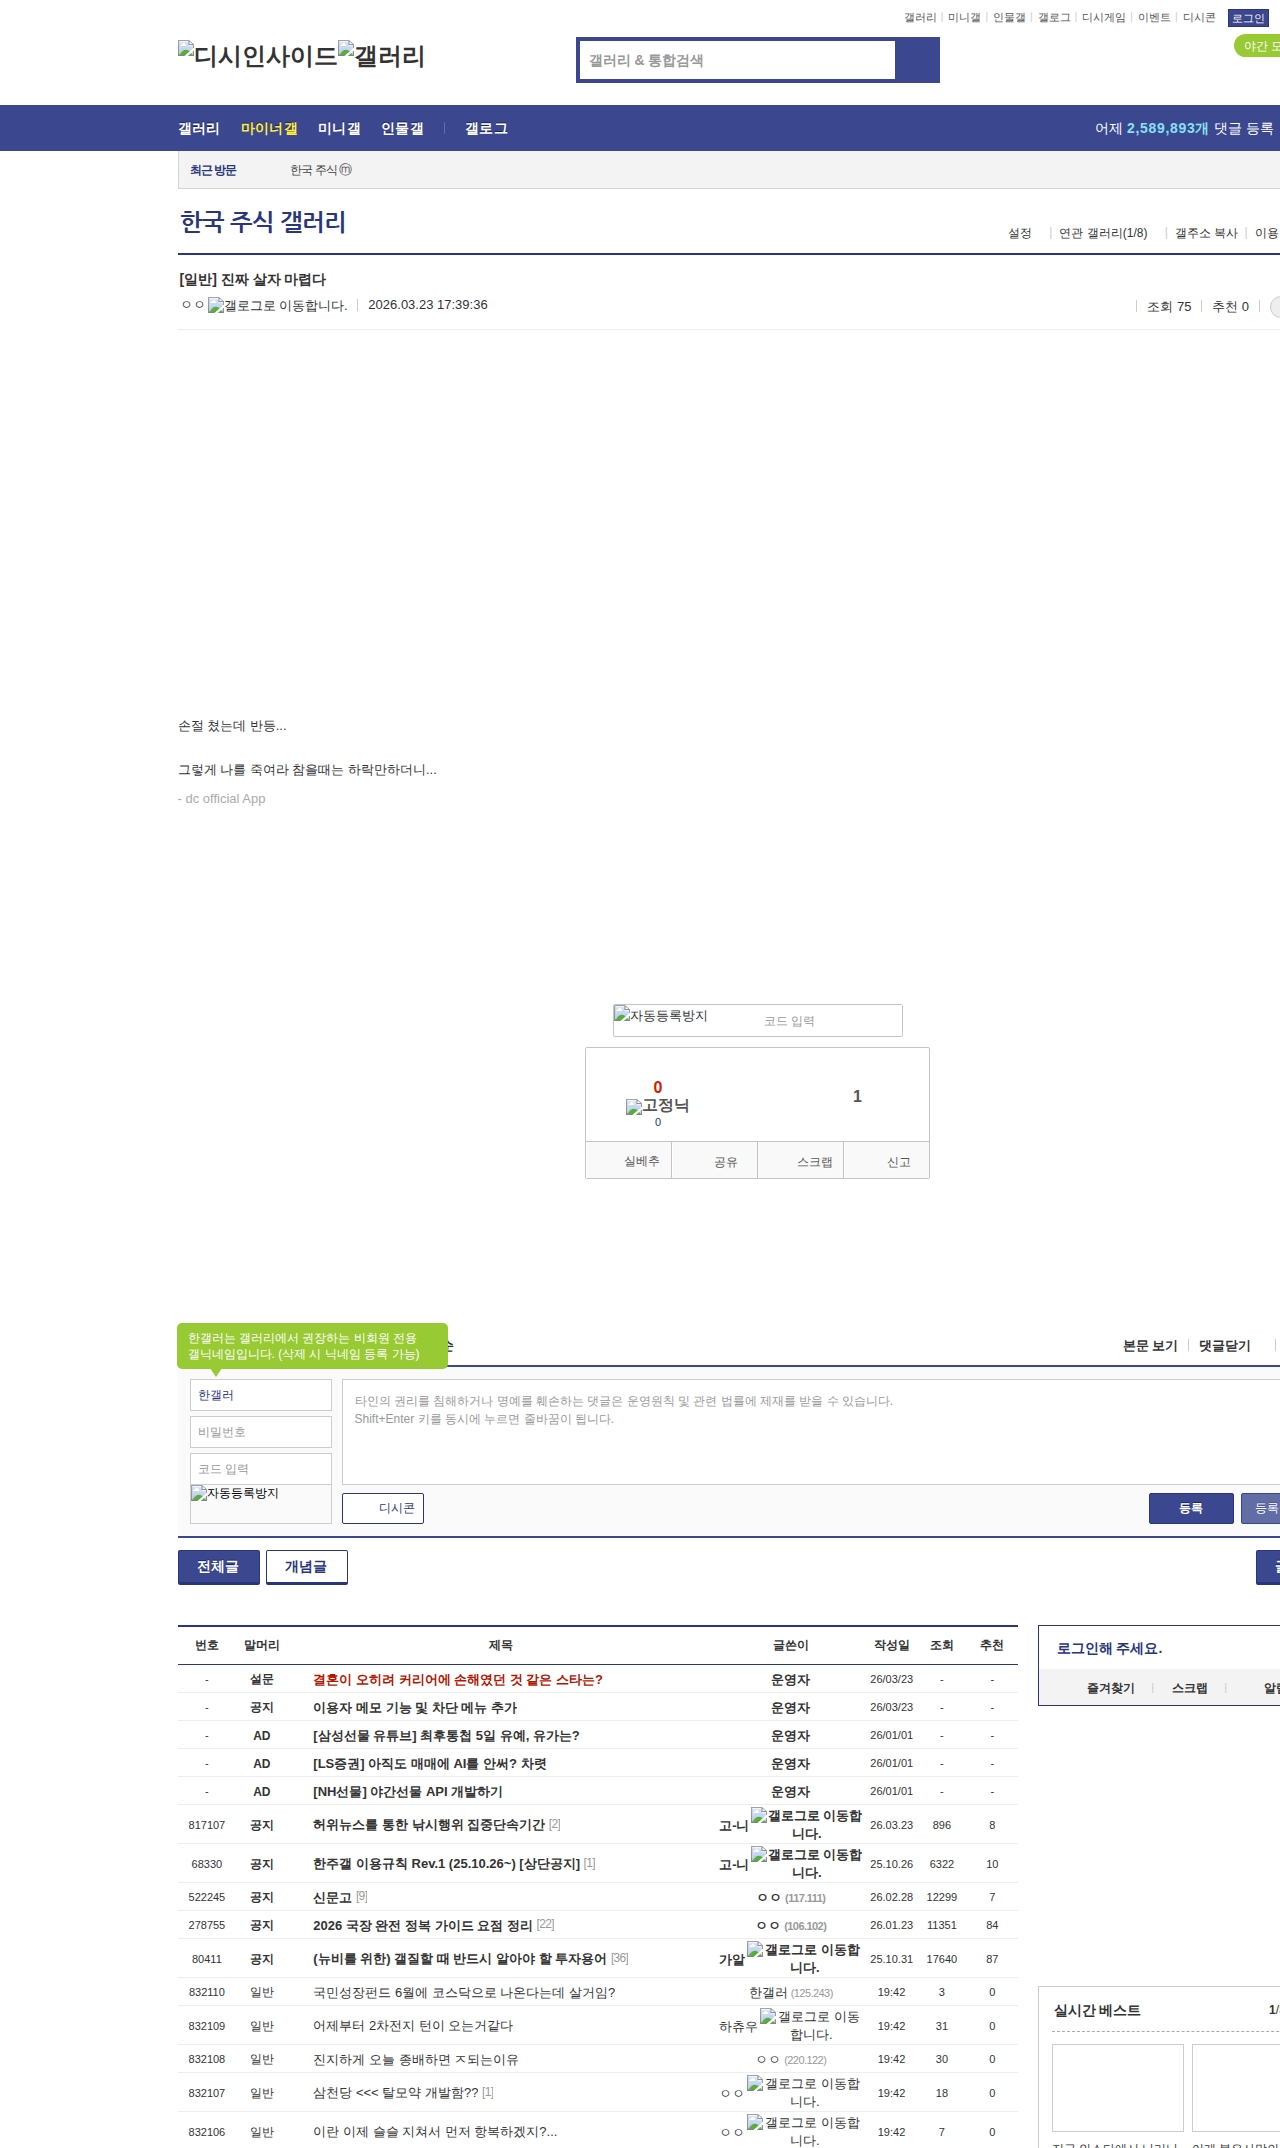Click the blue search button beside search box
Screen dimensions: 1280x2148
point(917,60)
